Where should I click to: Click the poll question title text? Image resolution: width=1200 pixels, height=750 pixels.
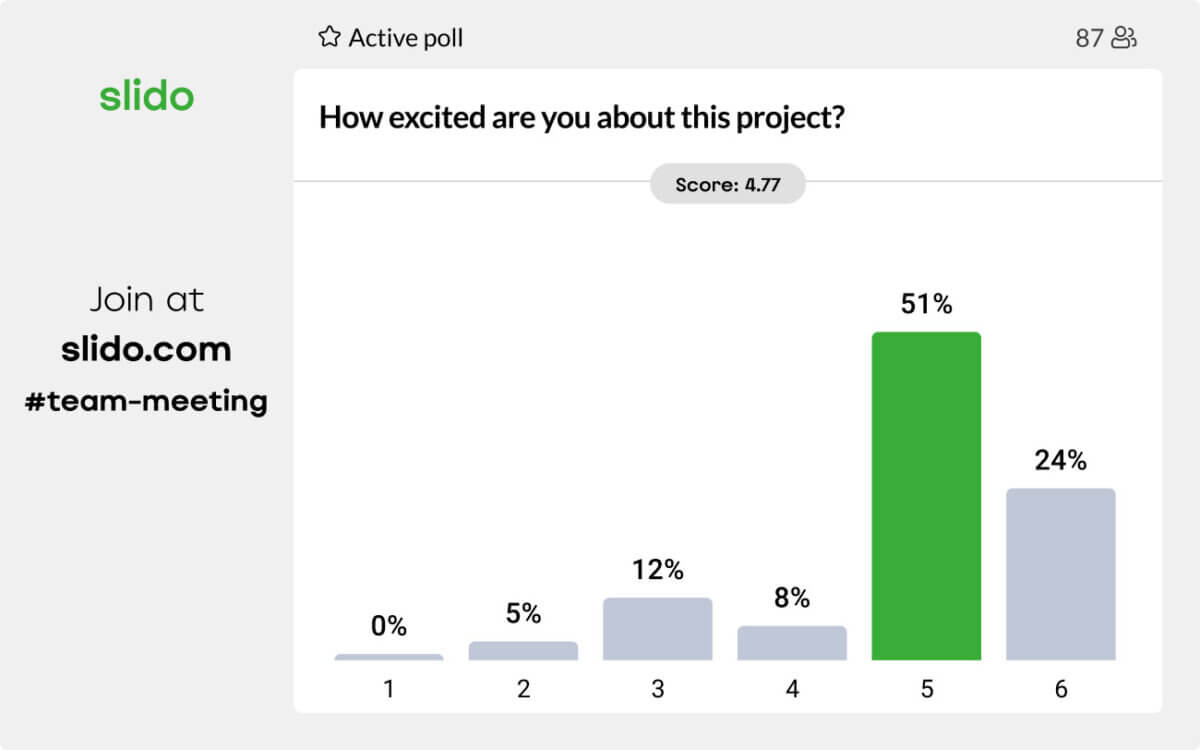[582, 117]
